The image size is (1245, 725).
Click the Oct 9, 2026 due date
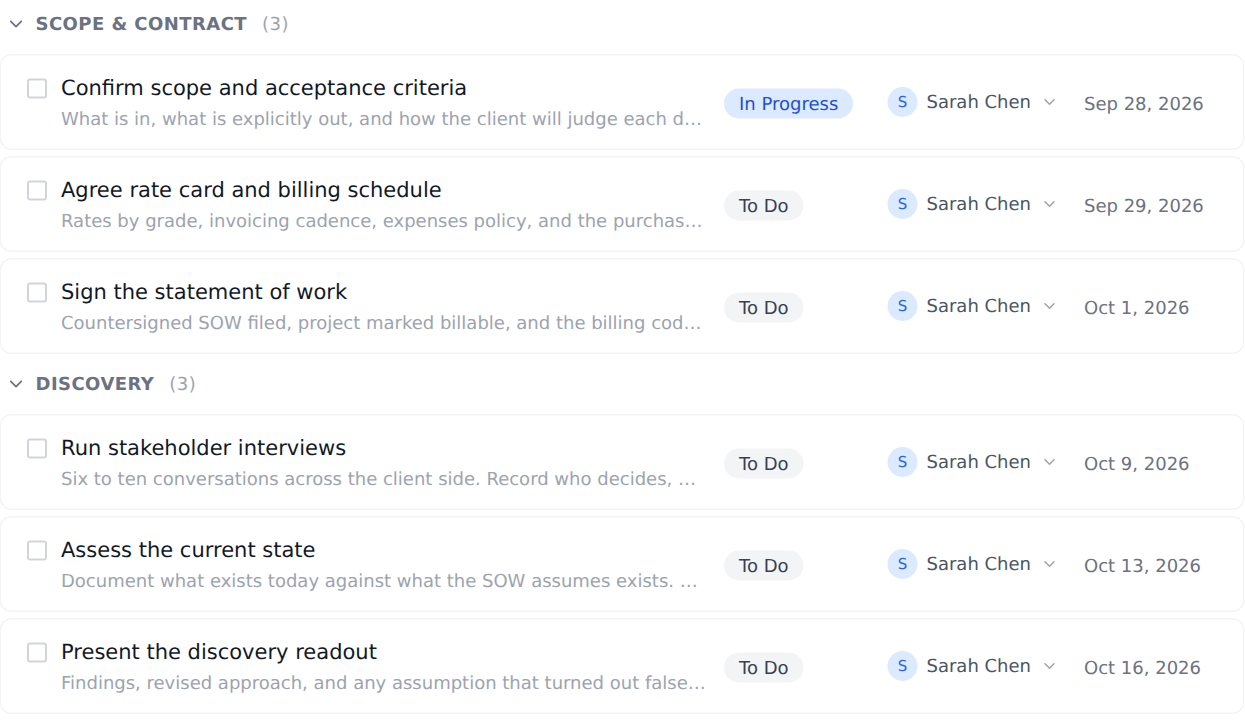[x=1136, y=464]
